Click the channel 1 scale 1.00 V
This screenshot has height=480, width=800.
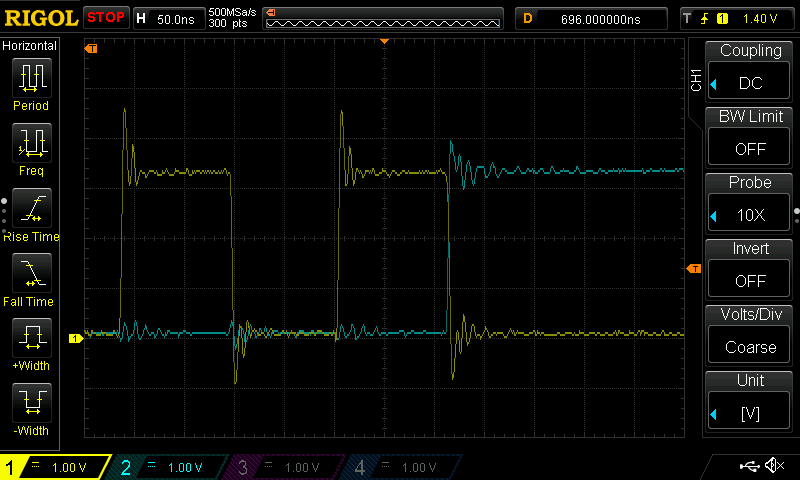tap(69, 468)
